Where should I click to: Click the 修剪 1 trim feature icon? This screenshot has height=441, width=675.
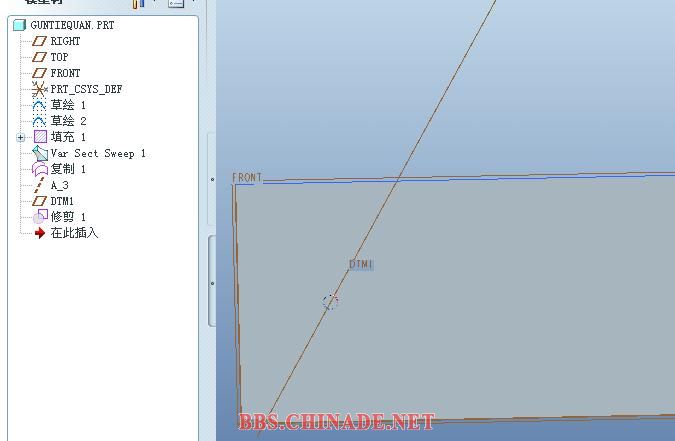(40, 217)
